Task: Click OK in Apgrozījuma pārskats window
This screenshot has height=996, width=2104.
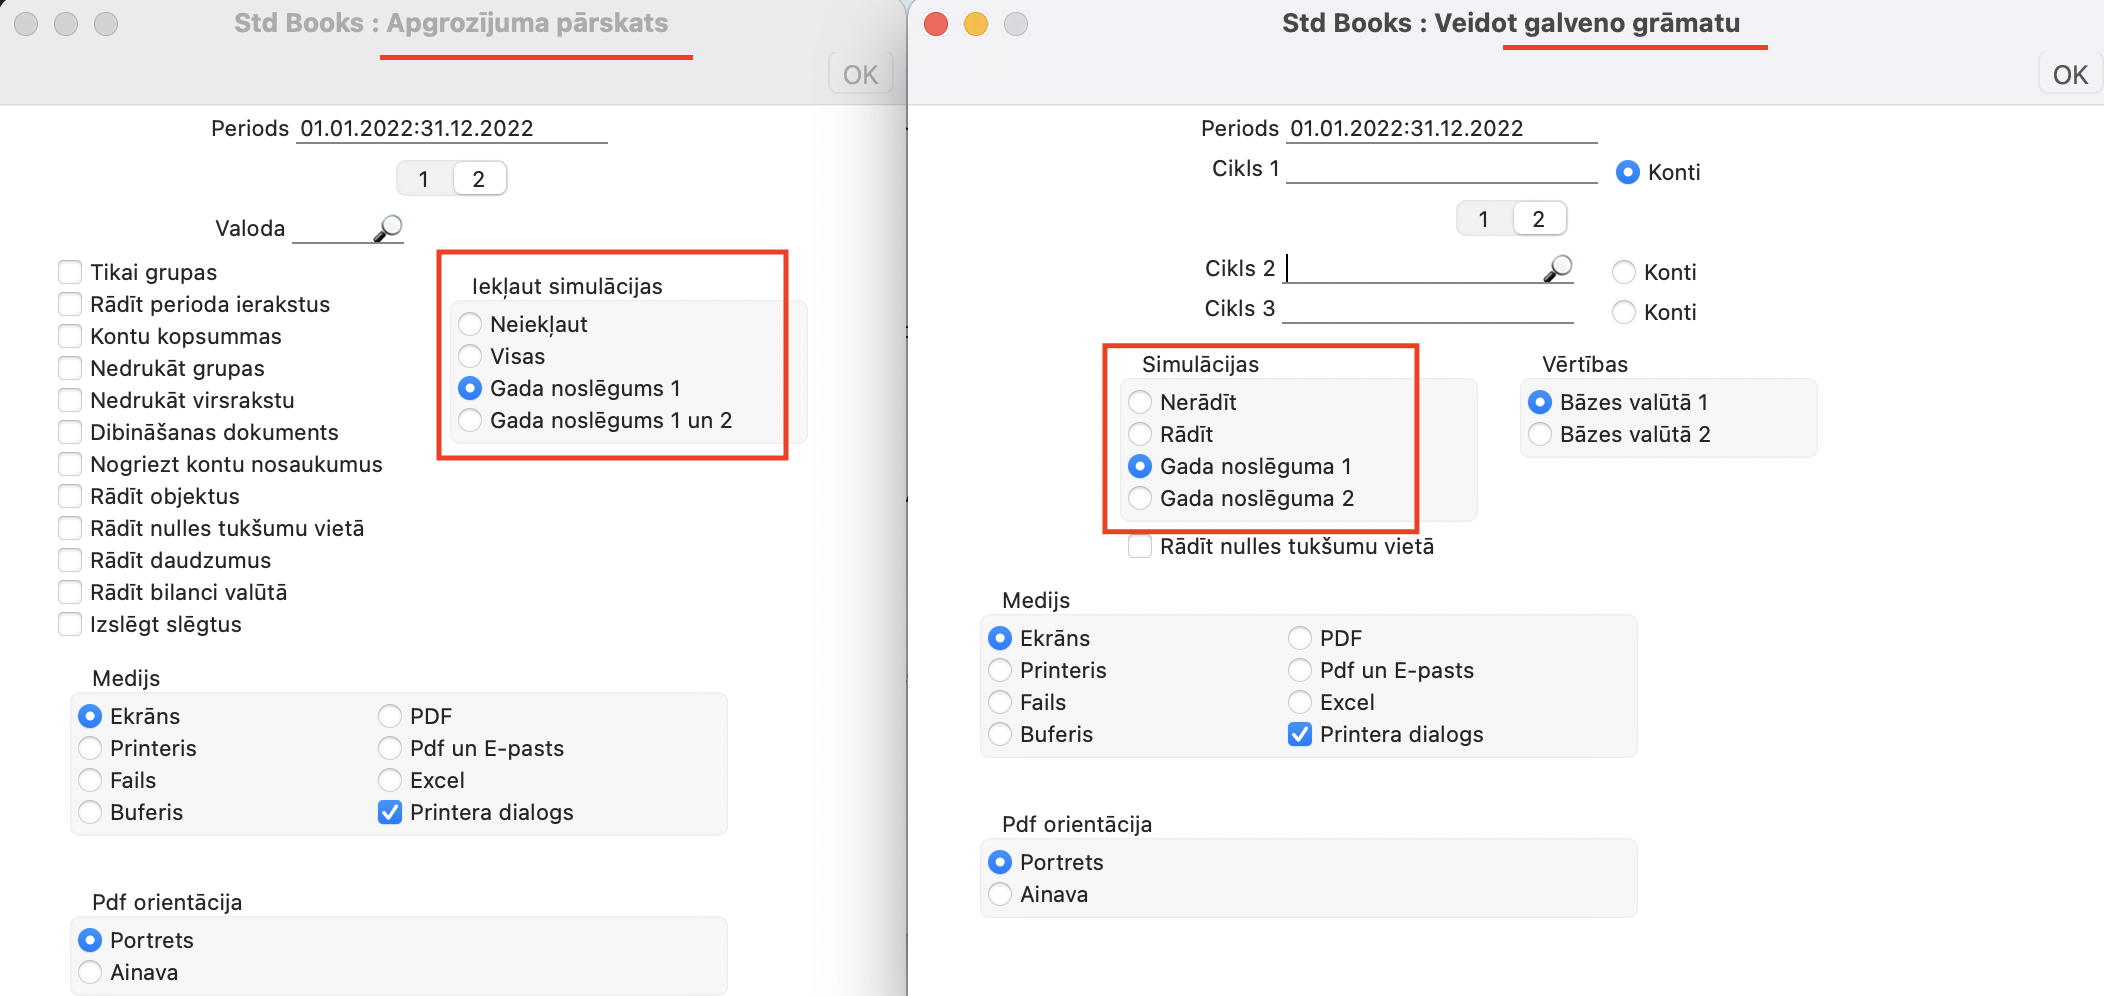Action: pos(860,75)
